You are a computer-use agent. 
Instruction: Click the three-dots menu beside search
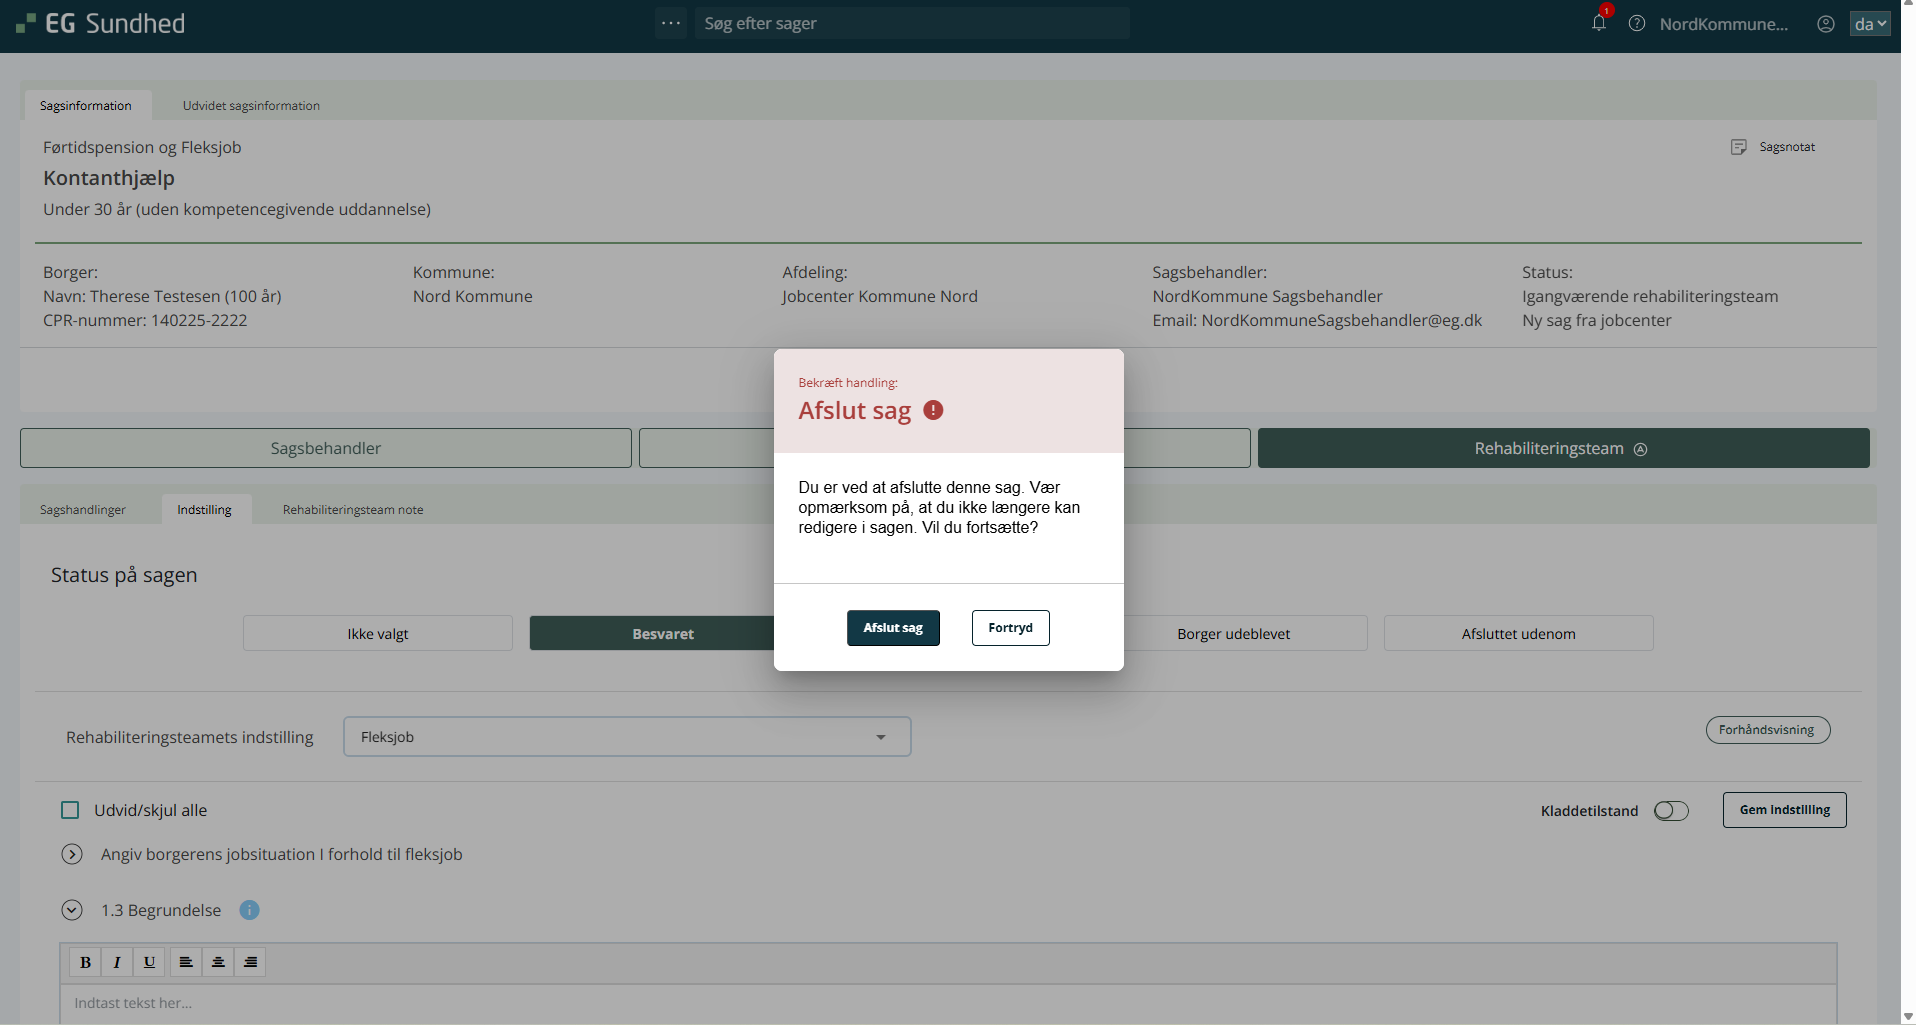click(x=671, y=23)
